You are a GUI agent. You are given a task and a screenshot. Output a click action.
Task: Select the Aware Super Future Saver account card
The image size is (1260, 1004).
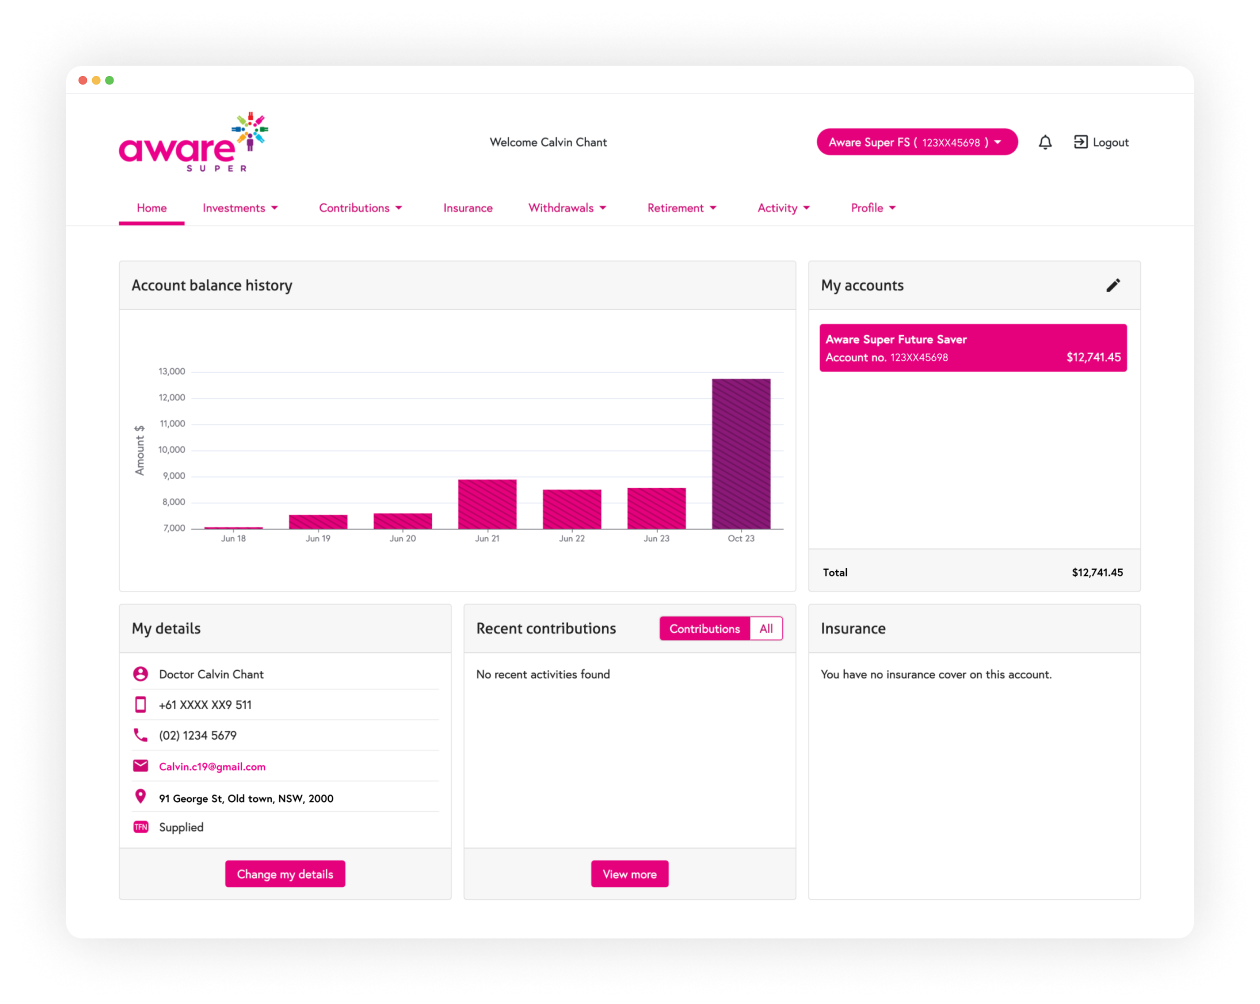coord(973,348)
